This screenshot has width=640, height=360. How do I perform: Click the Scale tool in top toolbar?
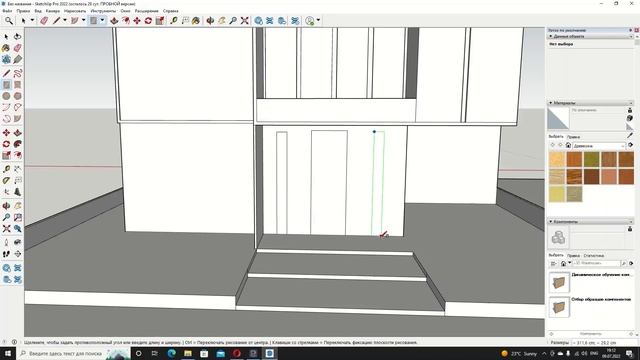pos(160,20)
